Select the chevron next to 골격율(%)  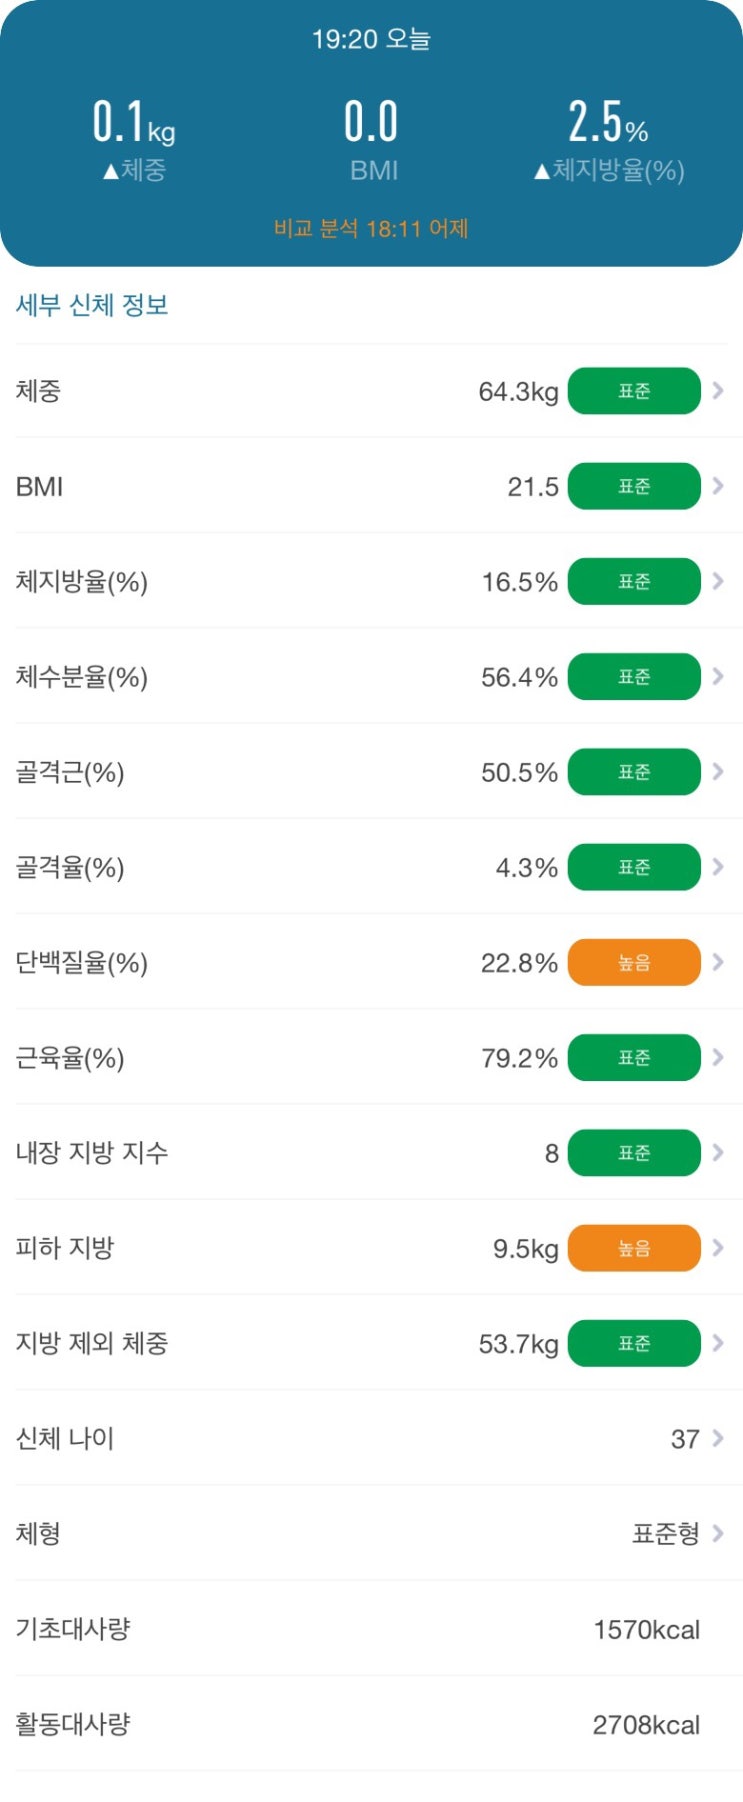point(718,867)
